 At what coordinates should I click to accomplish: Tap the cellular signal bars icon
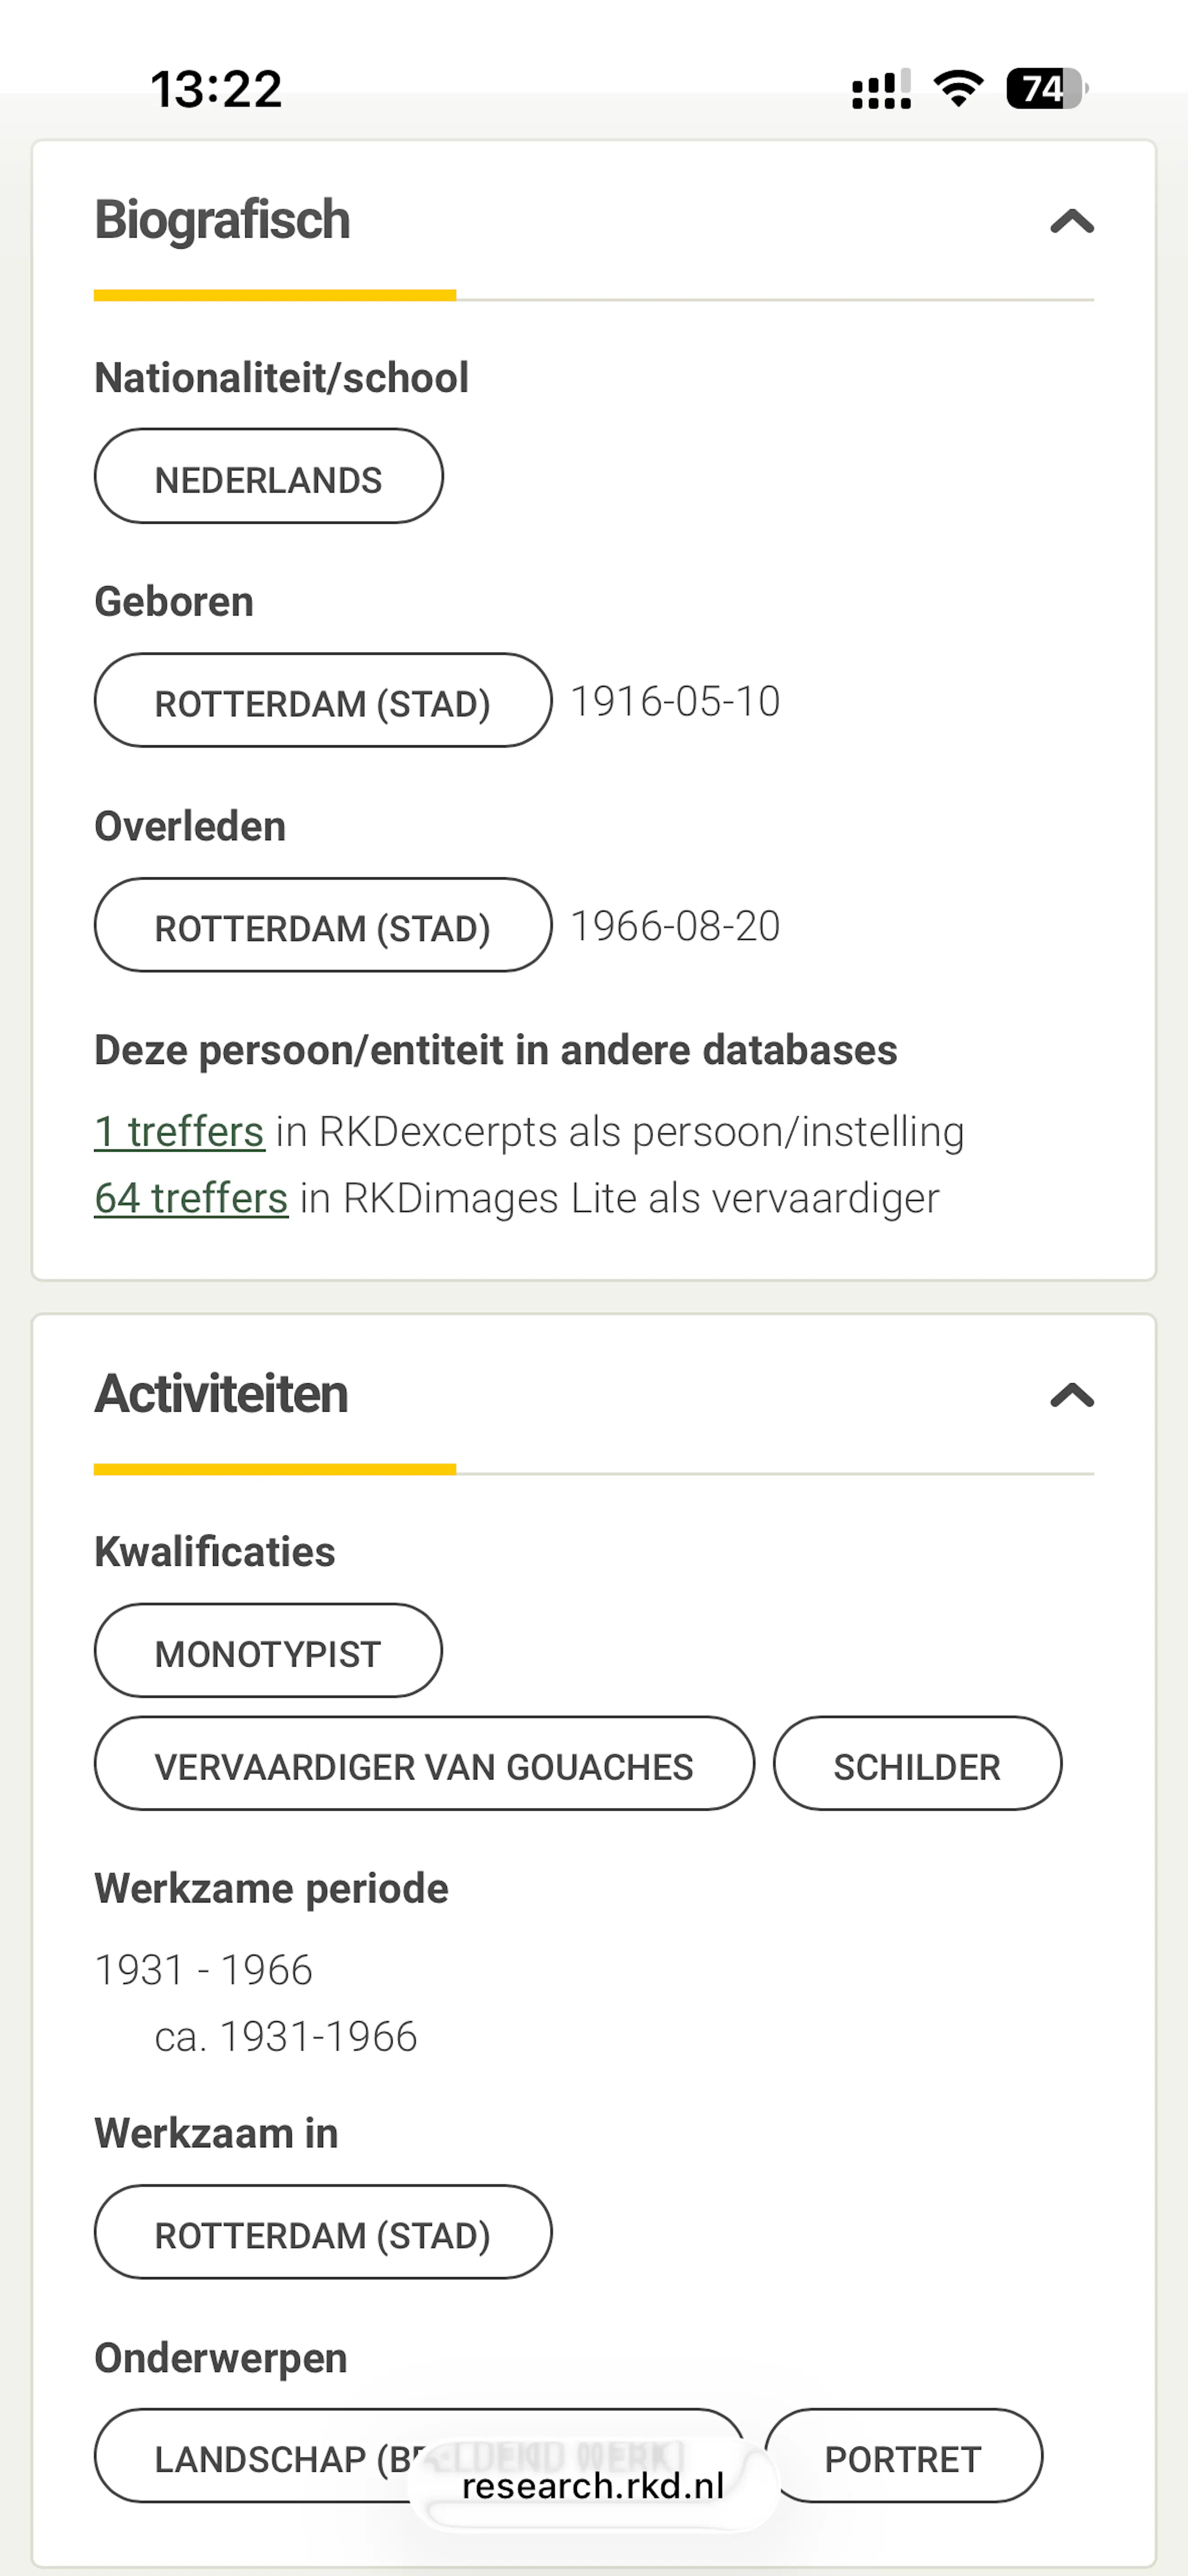(880, 90)
